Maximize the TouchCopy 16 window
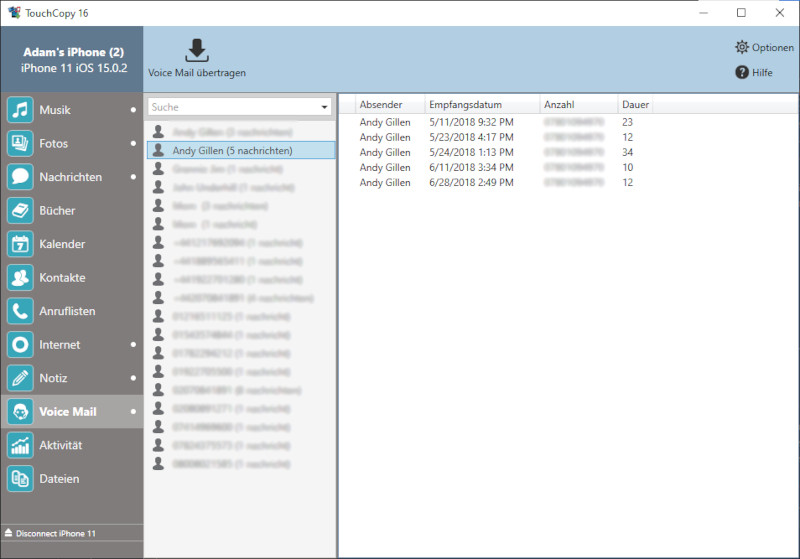 pos(741,13)
